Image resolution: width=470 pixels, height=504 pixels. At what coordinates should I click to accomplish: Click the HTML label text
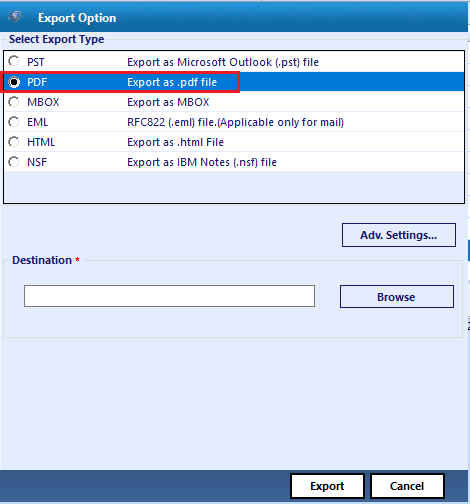[41, 142]
